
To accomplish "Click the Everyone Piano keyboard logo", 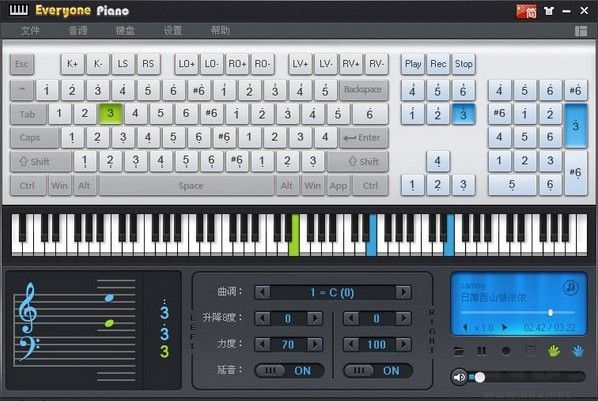I will point(18,10).
